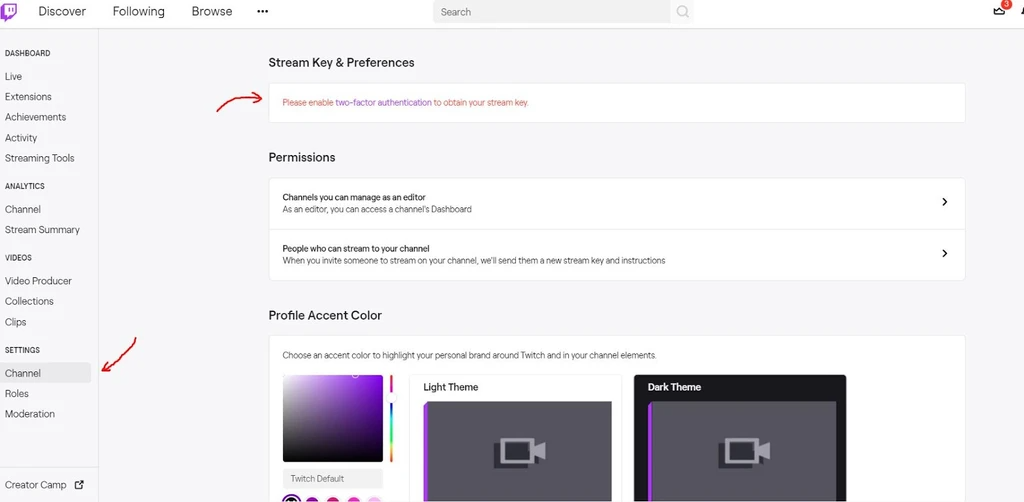Go to the Browse tab

[x=211, y=12]
